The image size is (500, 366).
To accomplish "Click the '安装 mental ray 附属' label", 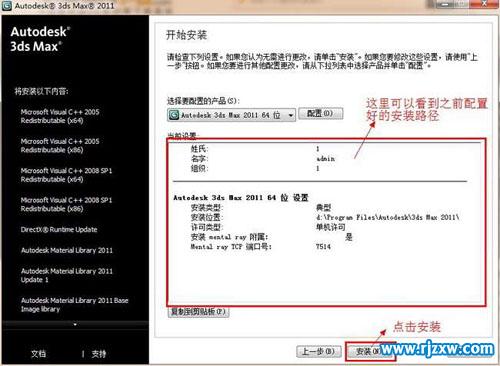I will tap(229, 237).
